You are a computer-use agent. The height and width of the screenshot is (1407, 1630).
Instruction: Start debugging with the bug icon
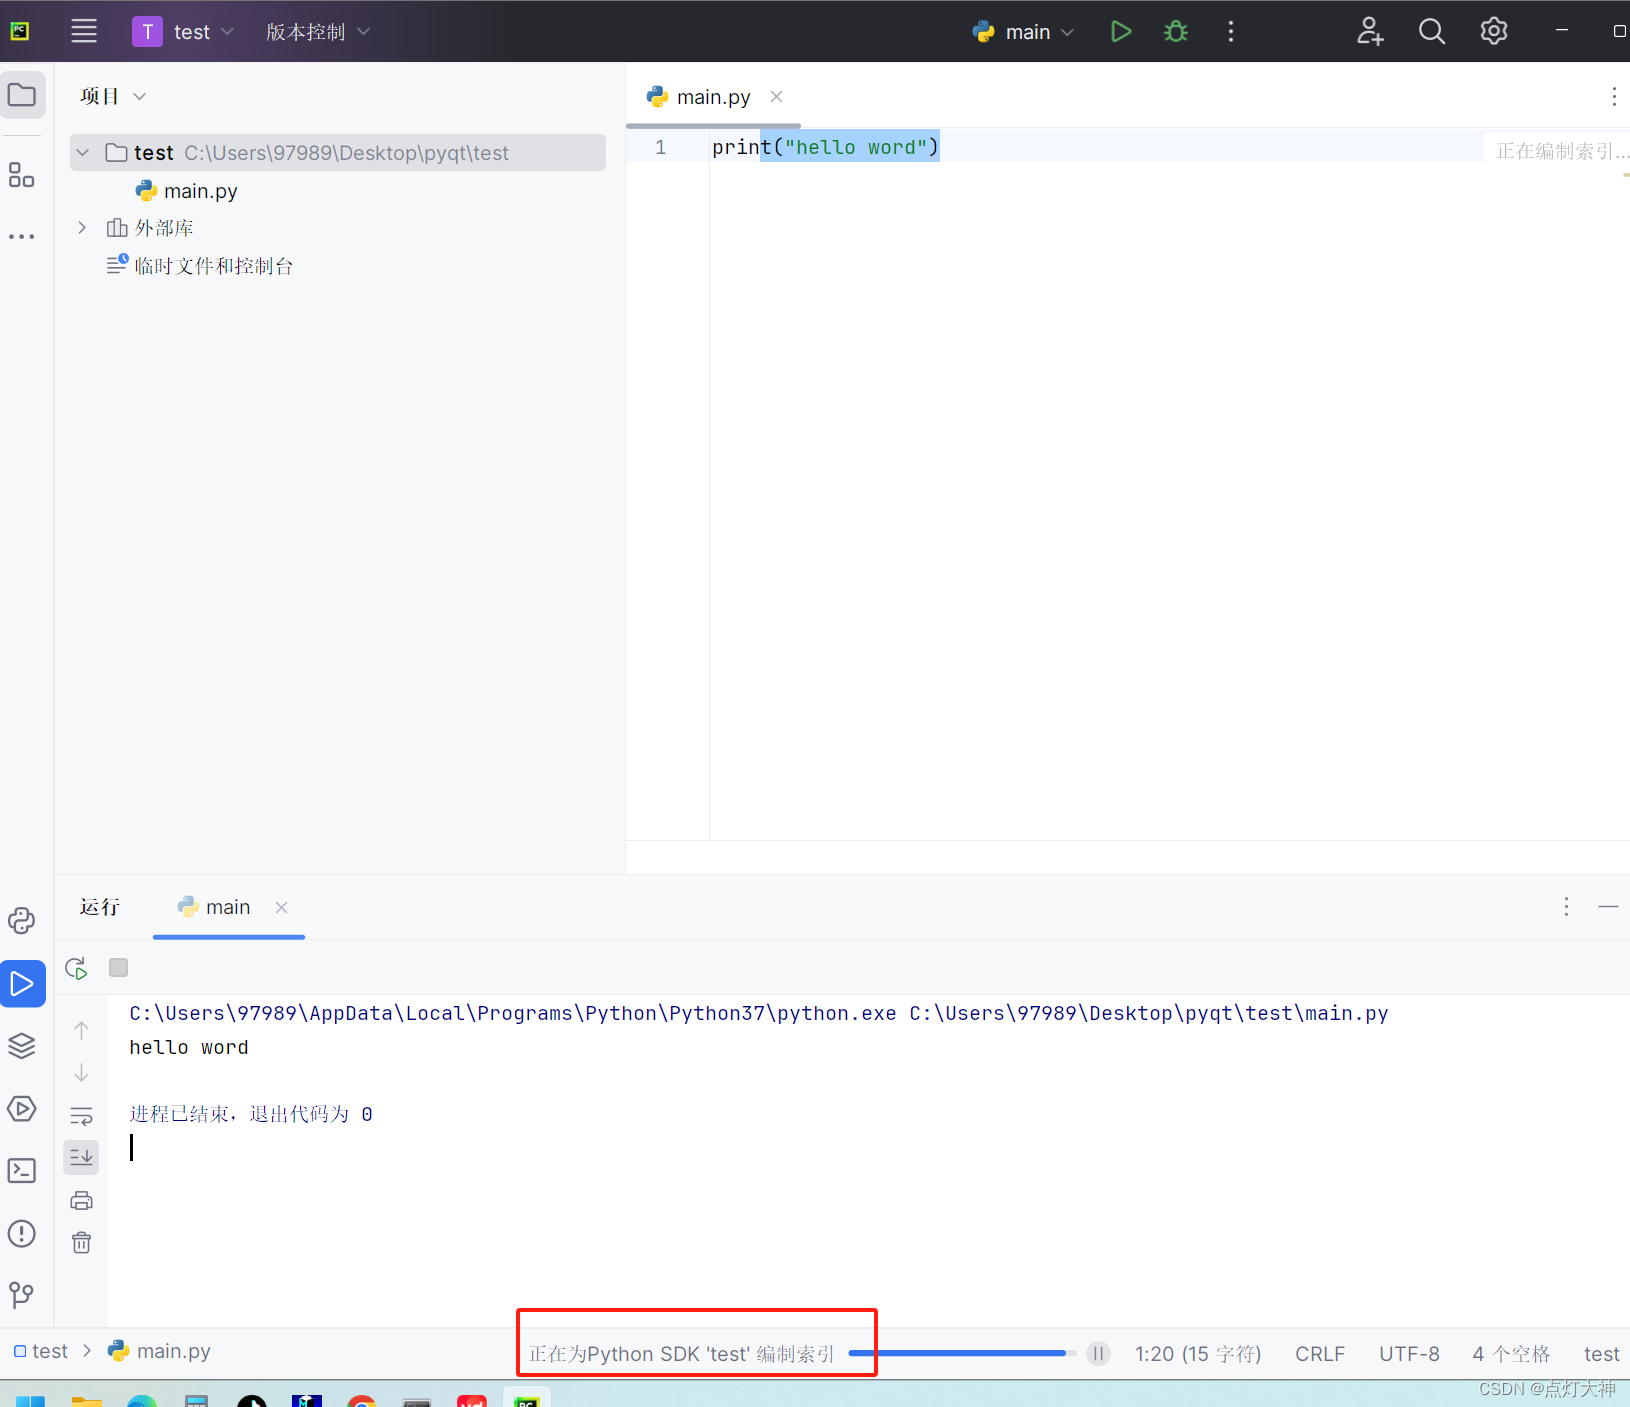(1176, 31)
